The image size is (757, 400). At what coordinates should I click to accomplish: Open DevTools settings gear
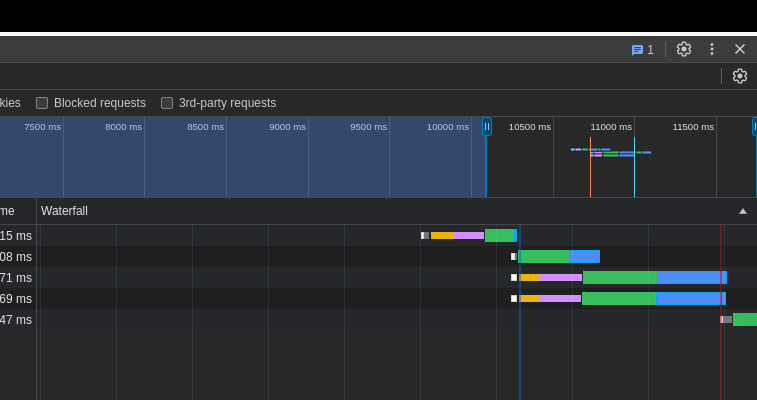(684, 49)
